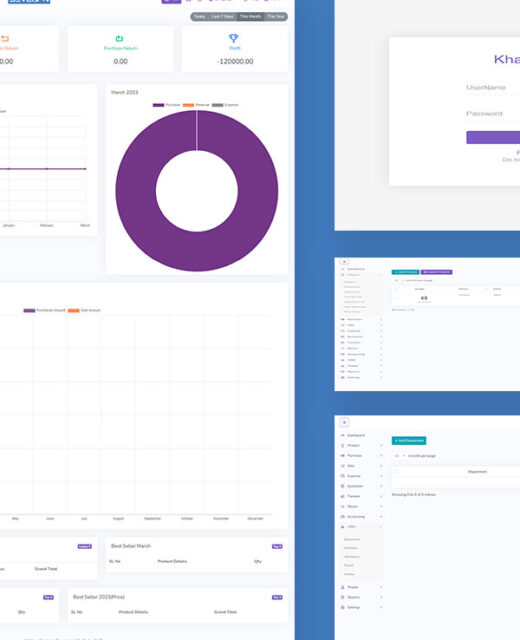Click Settings icon in Add Department page sidebar
Viewport: 520px width, 640px height.
tap(343, 607)
